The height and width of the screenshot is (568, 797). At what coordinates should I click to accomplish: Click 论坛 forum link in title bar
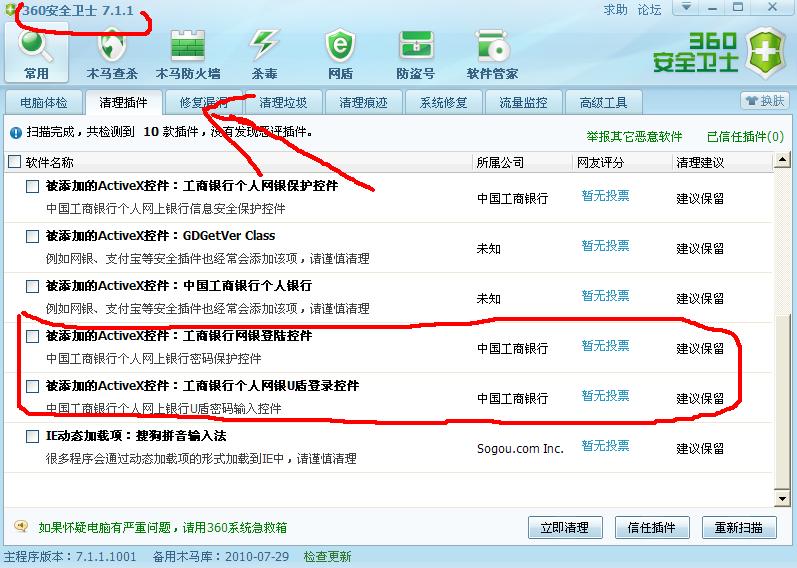pos(650,10)
